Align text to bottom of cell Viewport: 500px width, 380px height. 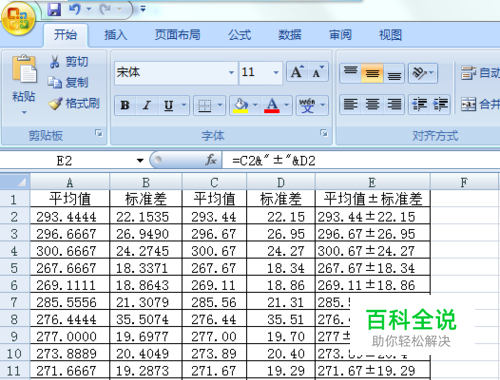(394, 73)
